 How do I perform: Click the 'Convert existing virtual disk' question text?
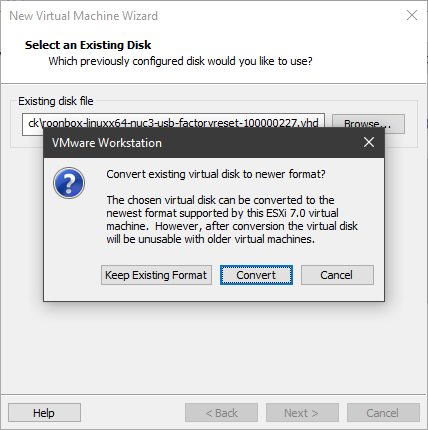pyautogui.click(x=216, y=174)
